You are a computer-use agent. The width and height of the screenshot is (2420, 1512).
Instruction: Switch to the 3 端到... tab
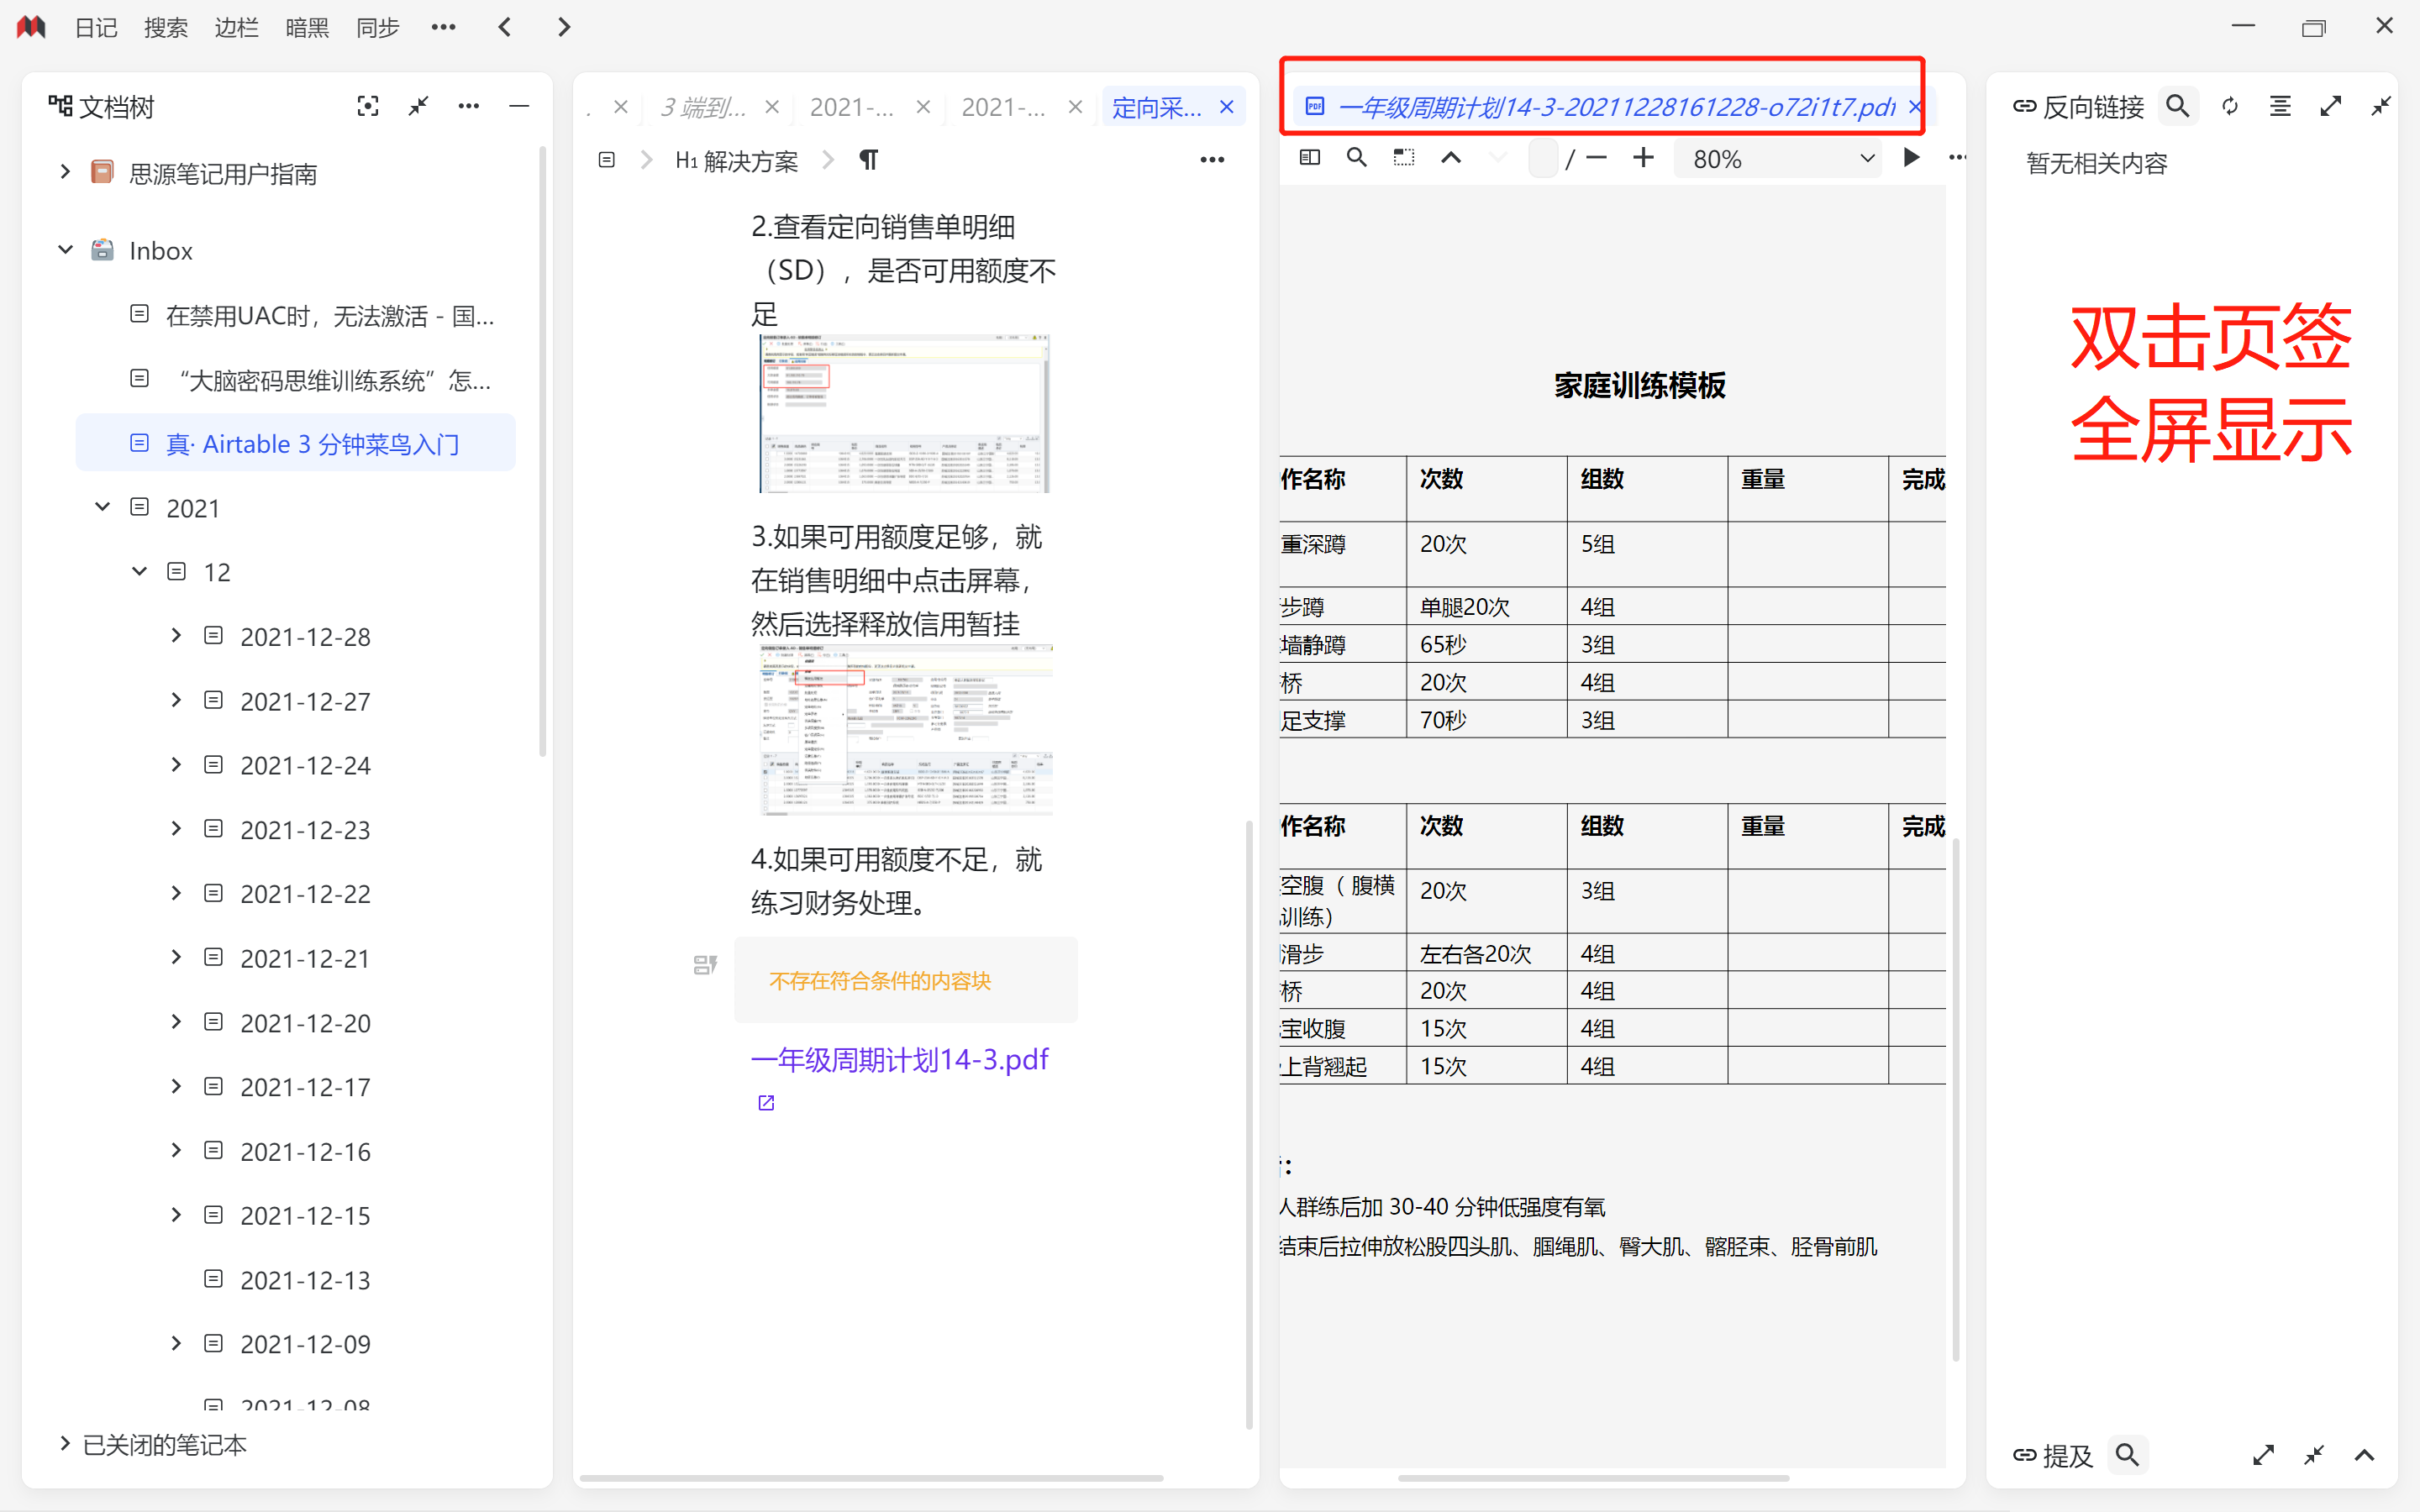click(703, 107)
